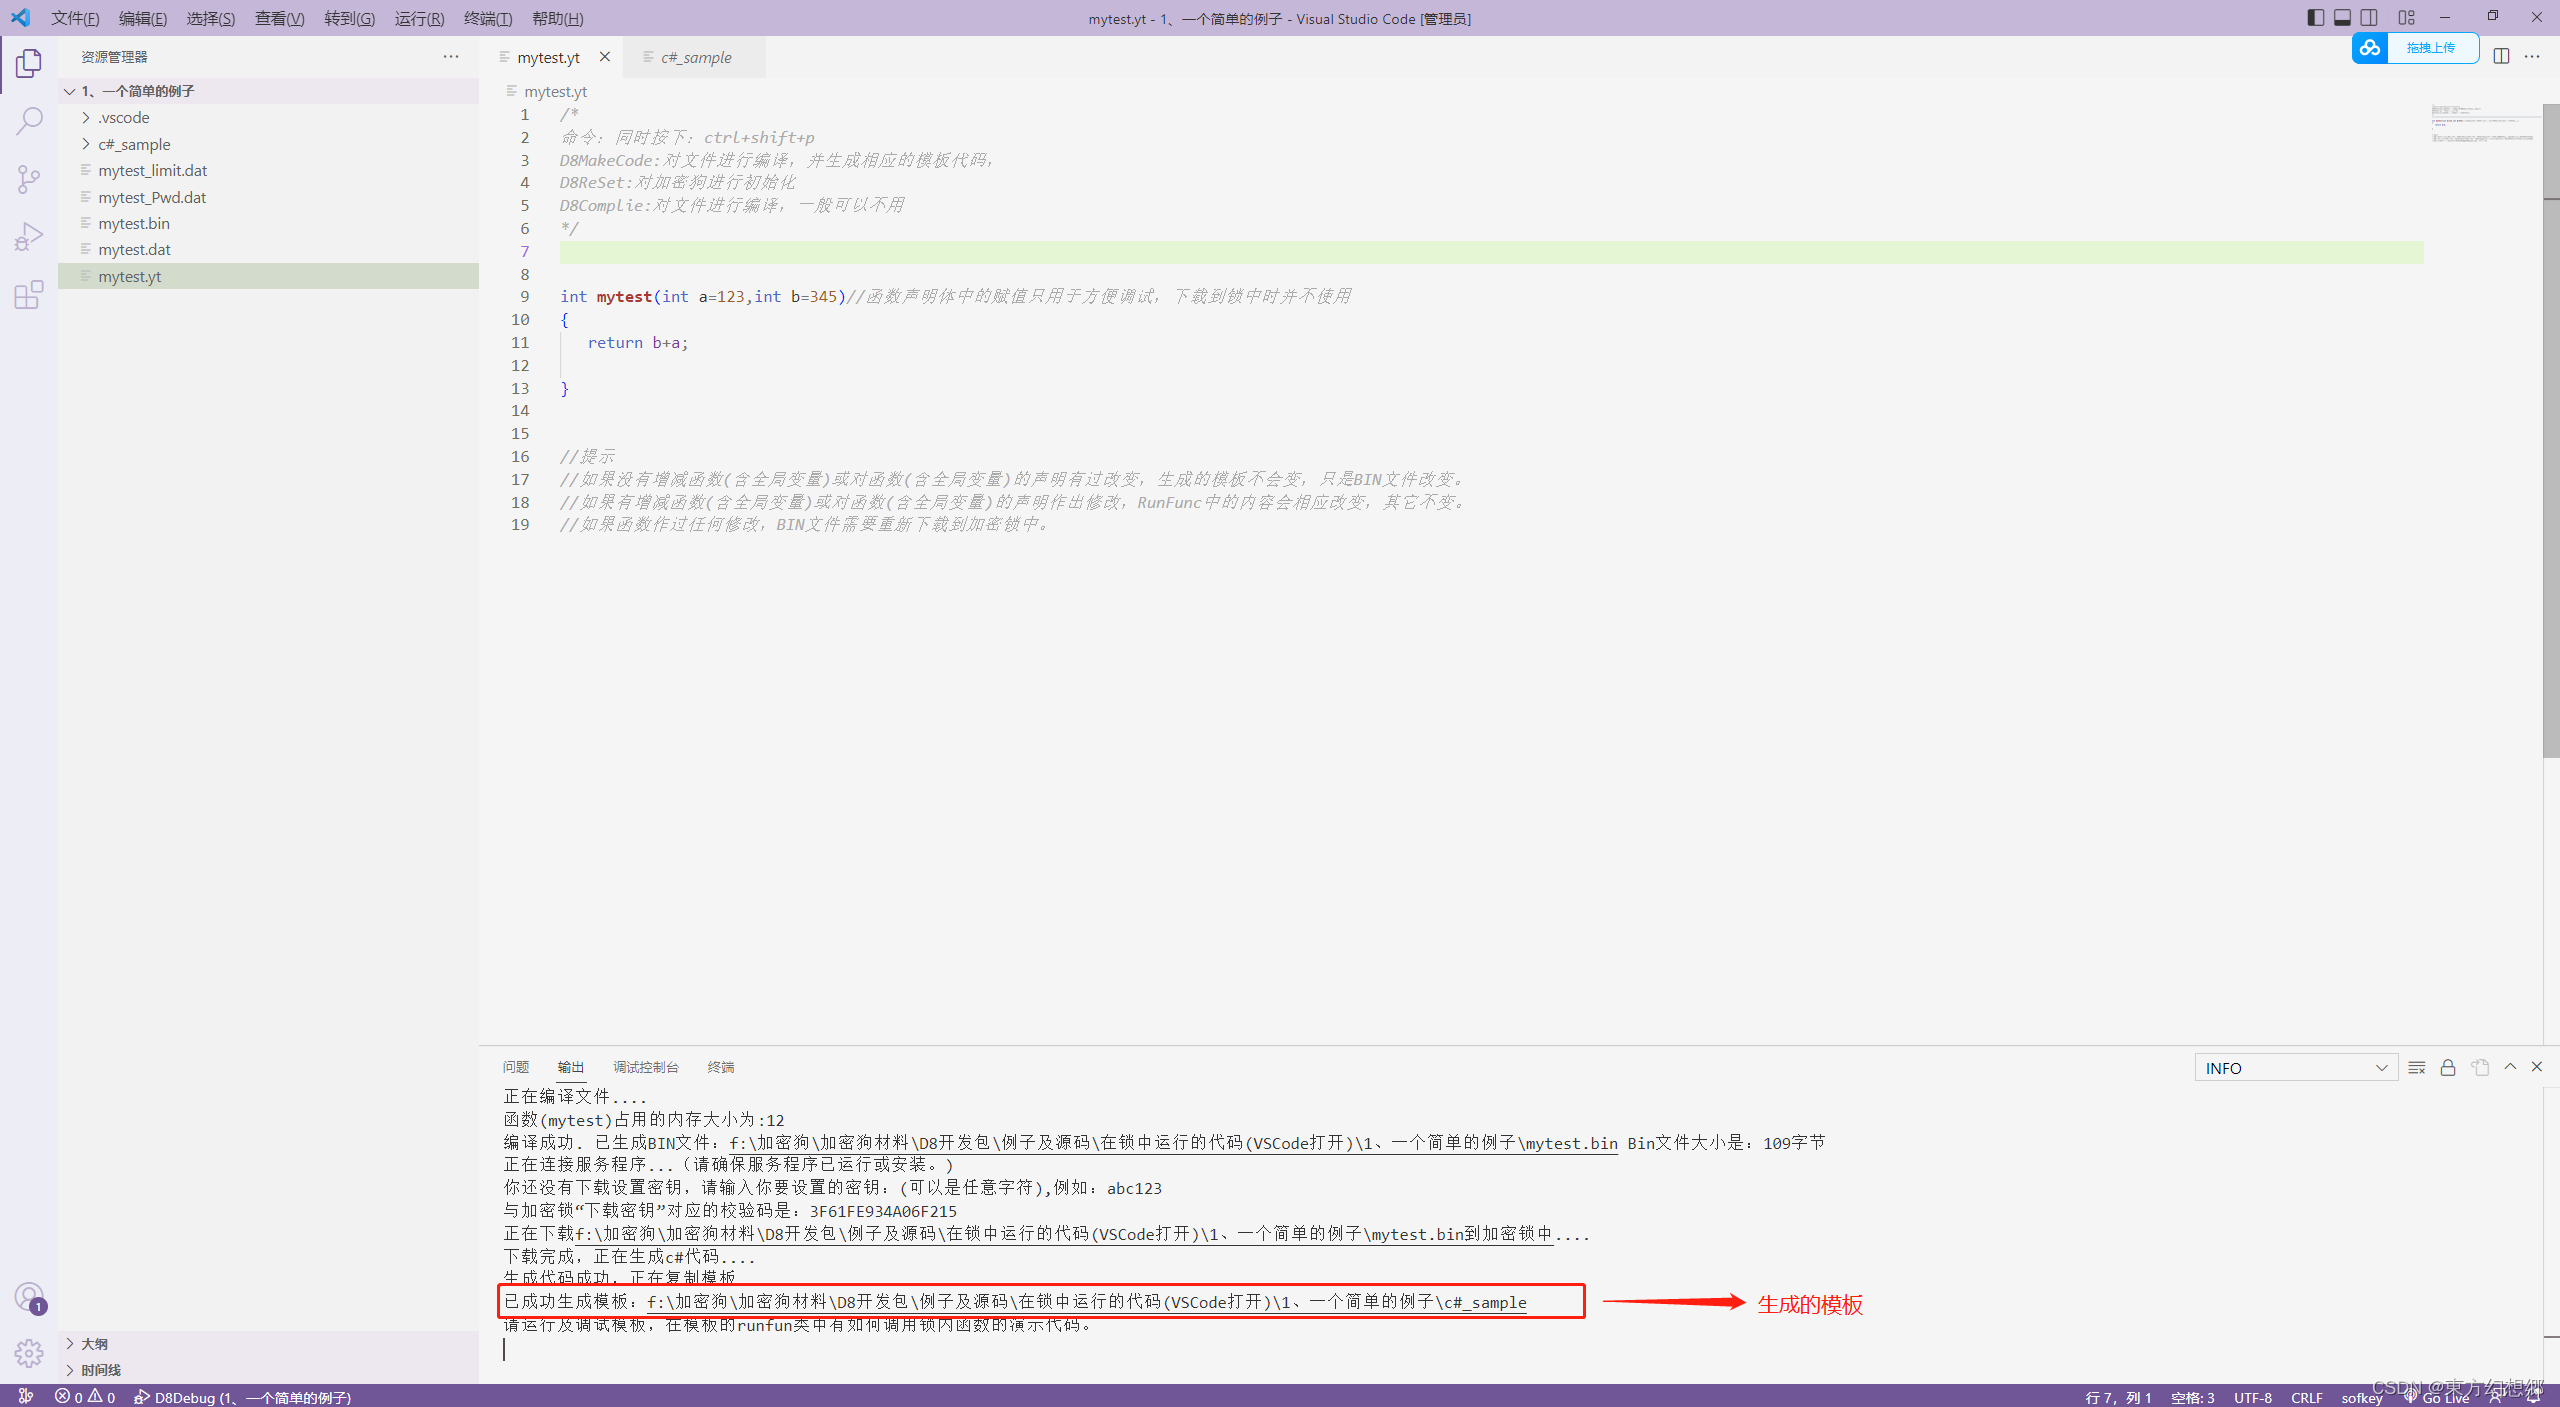Click 行 7, 列 1 cursor position
The width and height of the screenshot is (2560, 1407).
2118,1397
